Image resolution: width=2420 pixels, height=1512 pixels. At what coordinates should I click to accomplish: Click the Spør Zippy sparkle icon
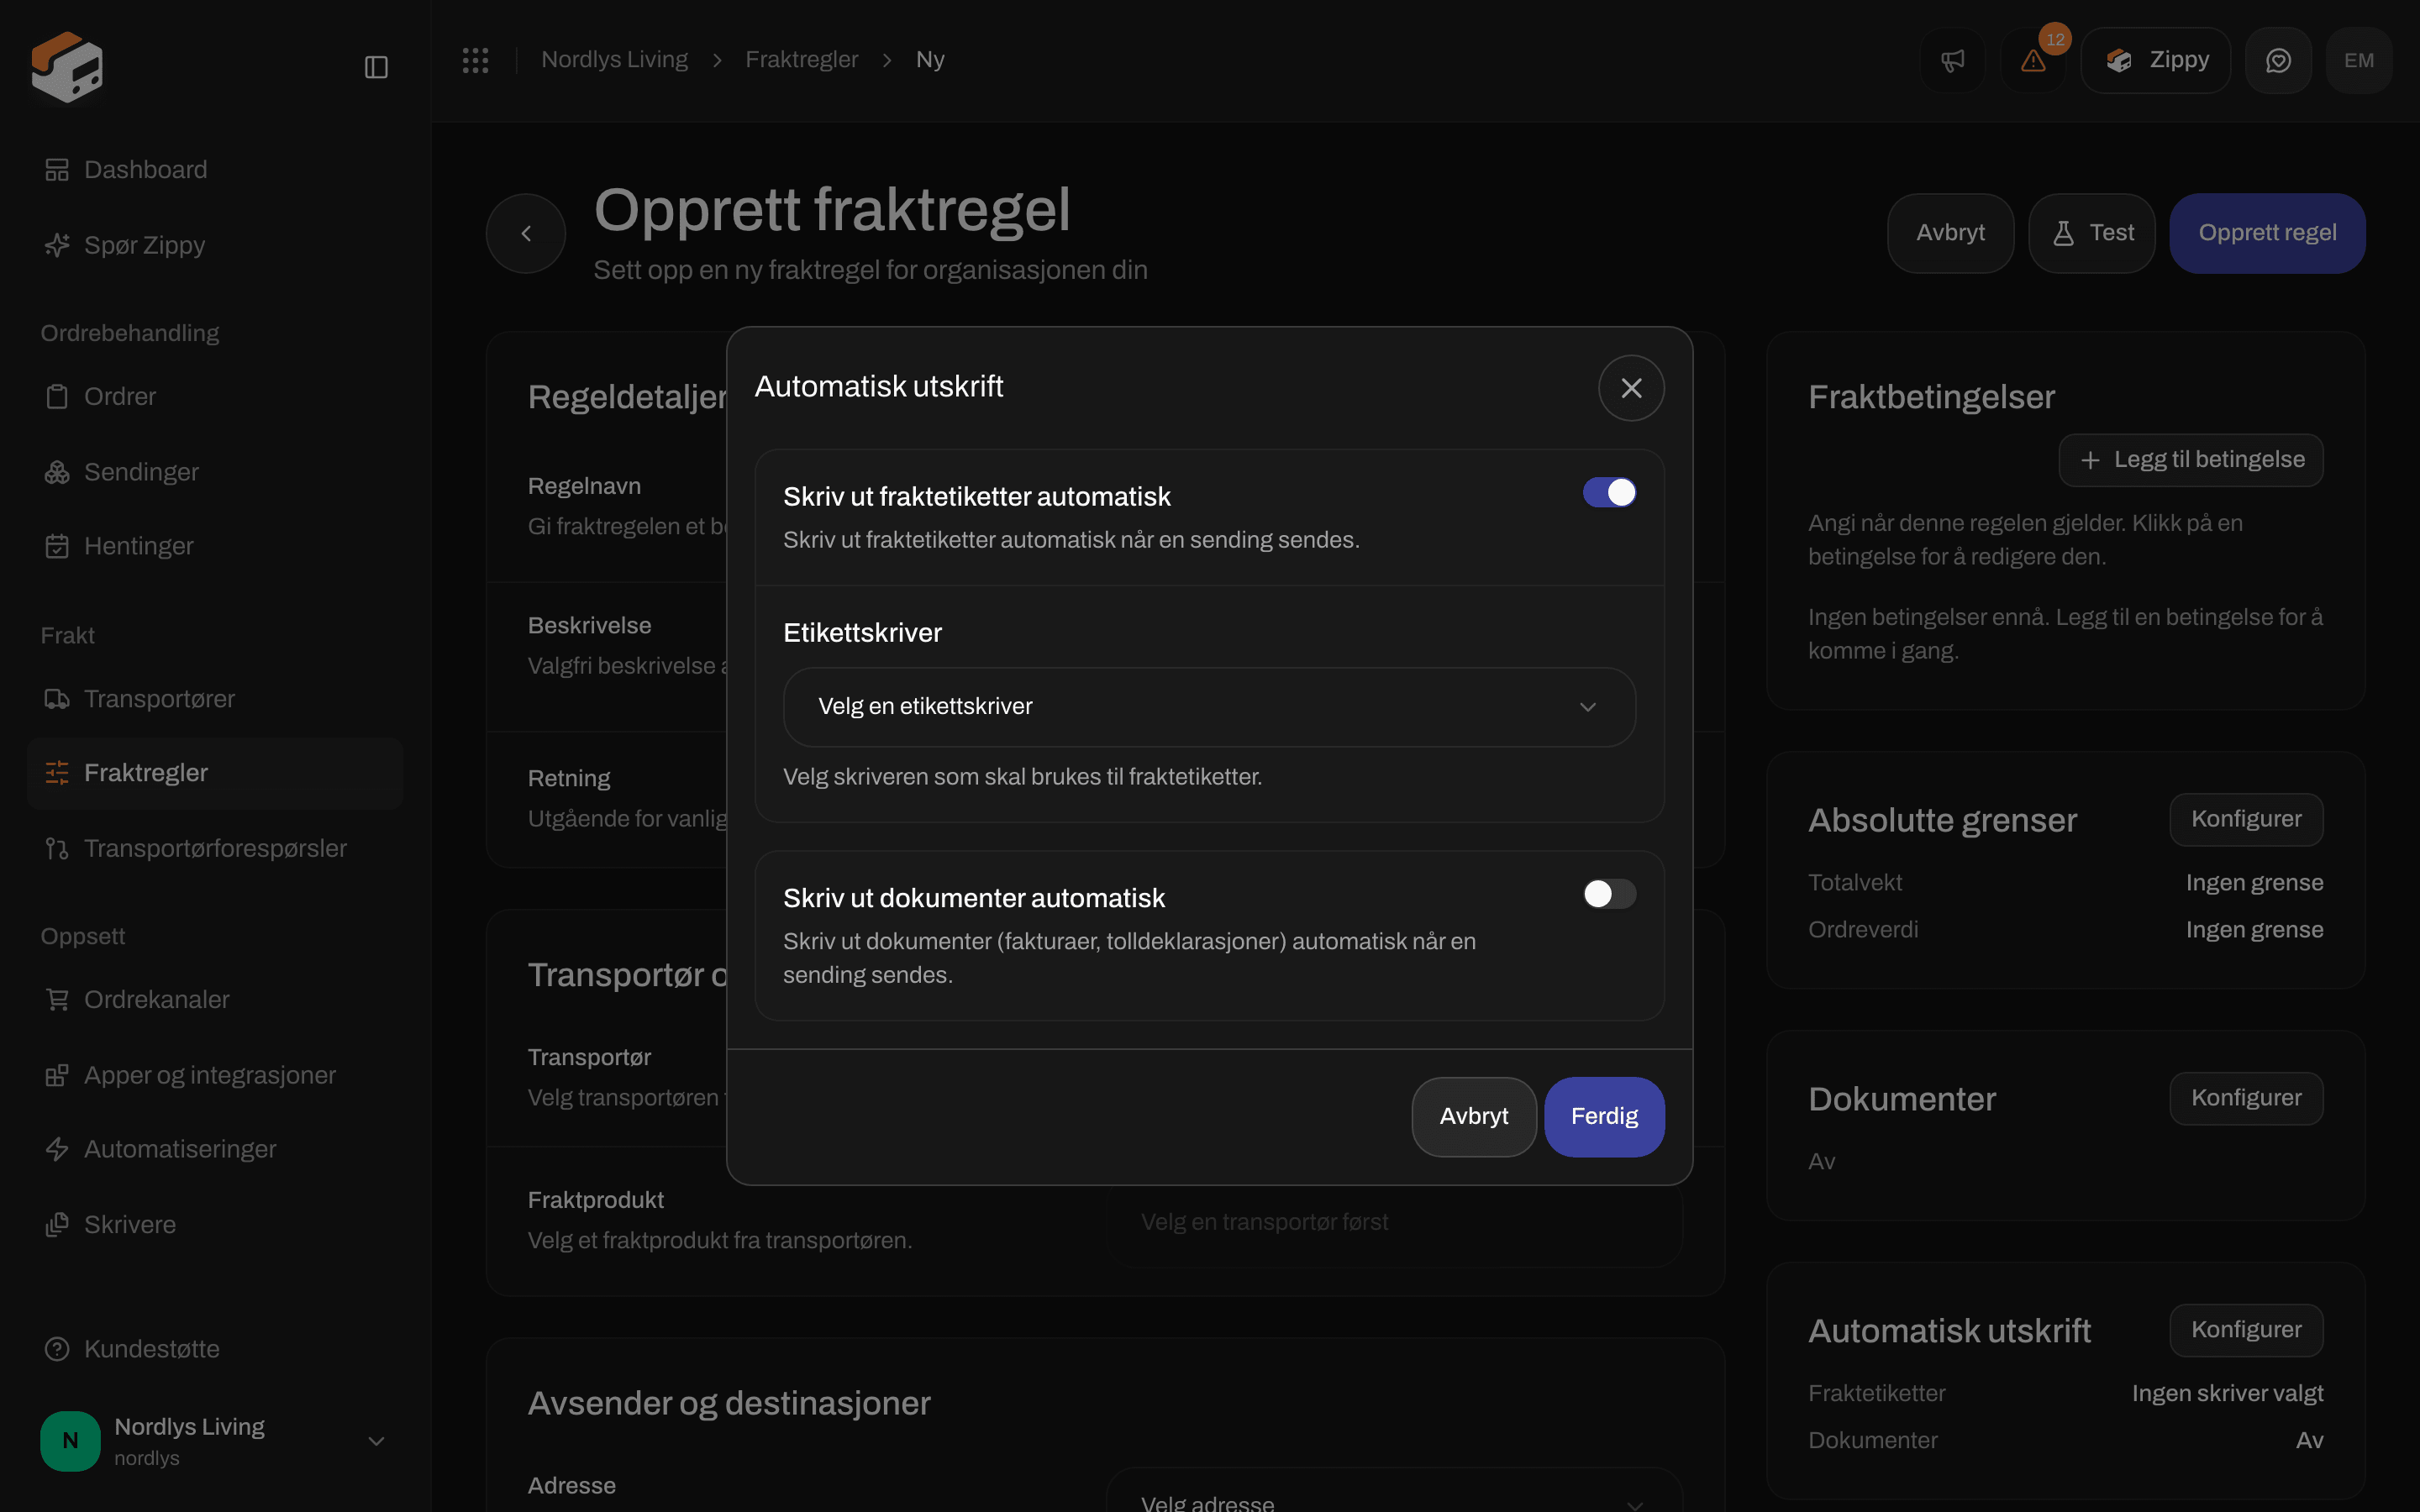click(57, 245)
